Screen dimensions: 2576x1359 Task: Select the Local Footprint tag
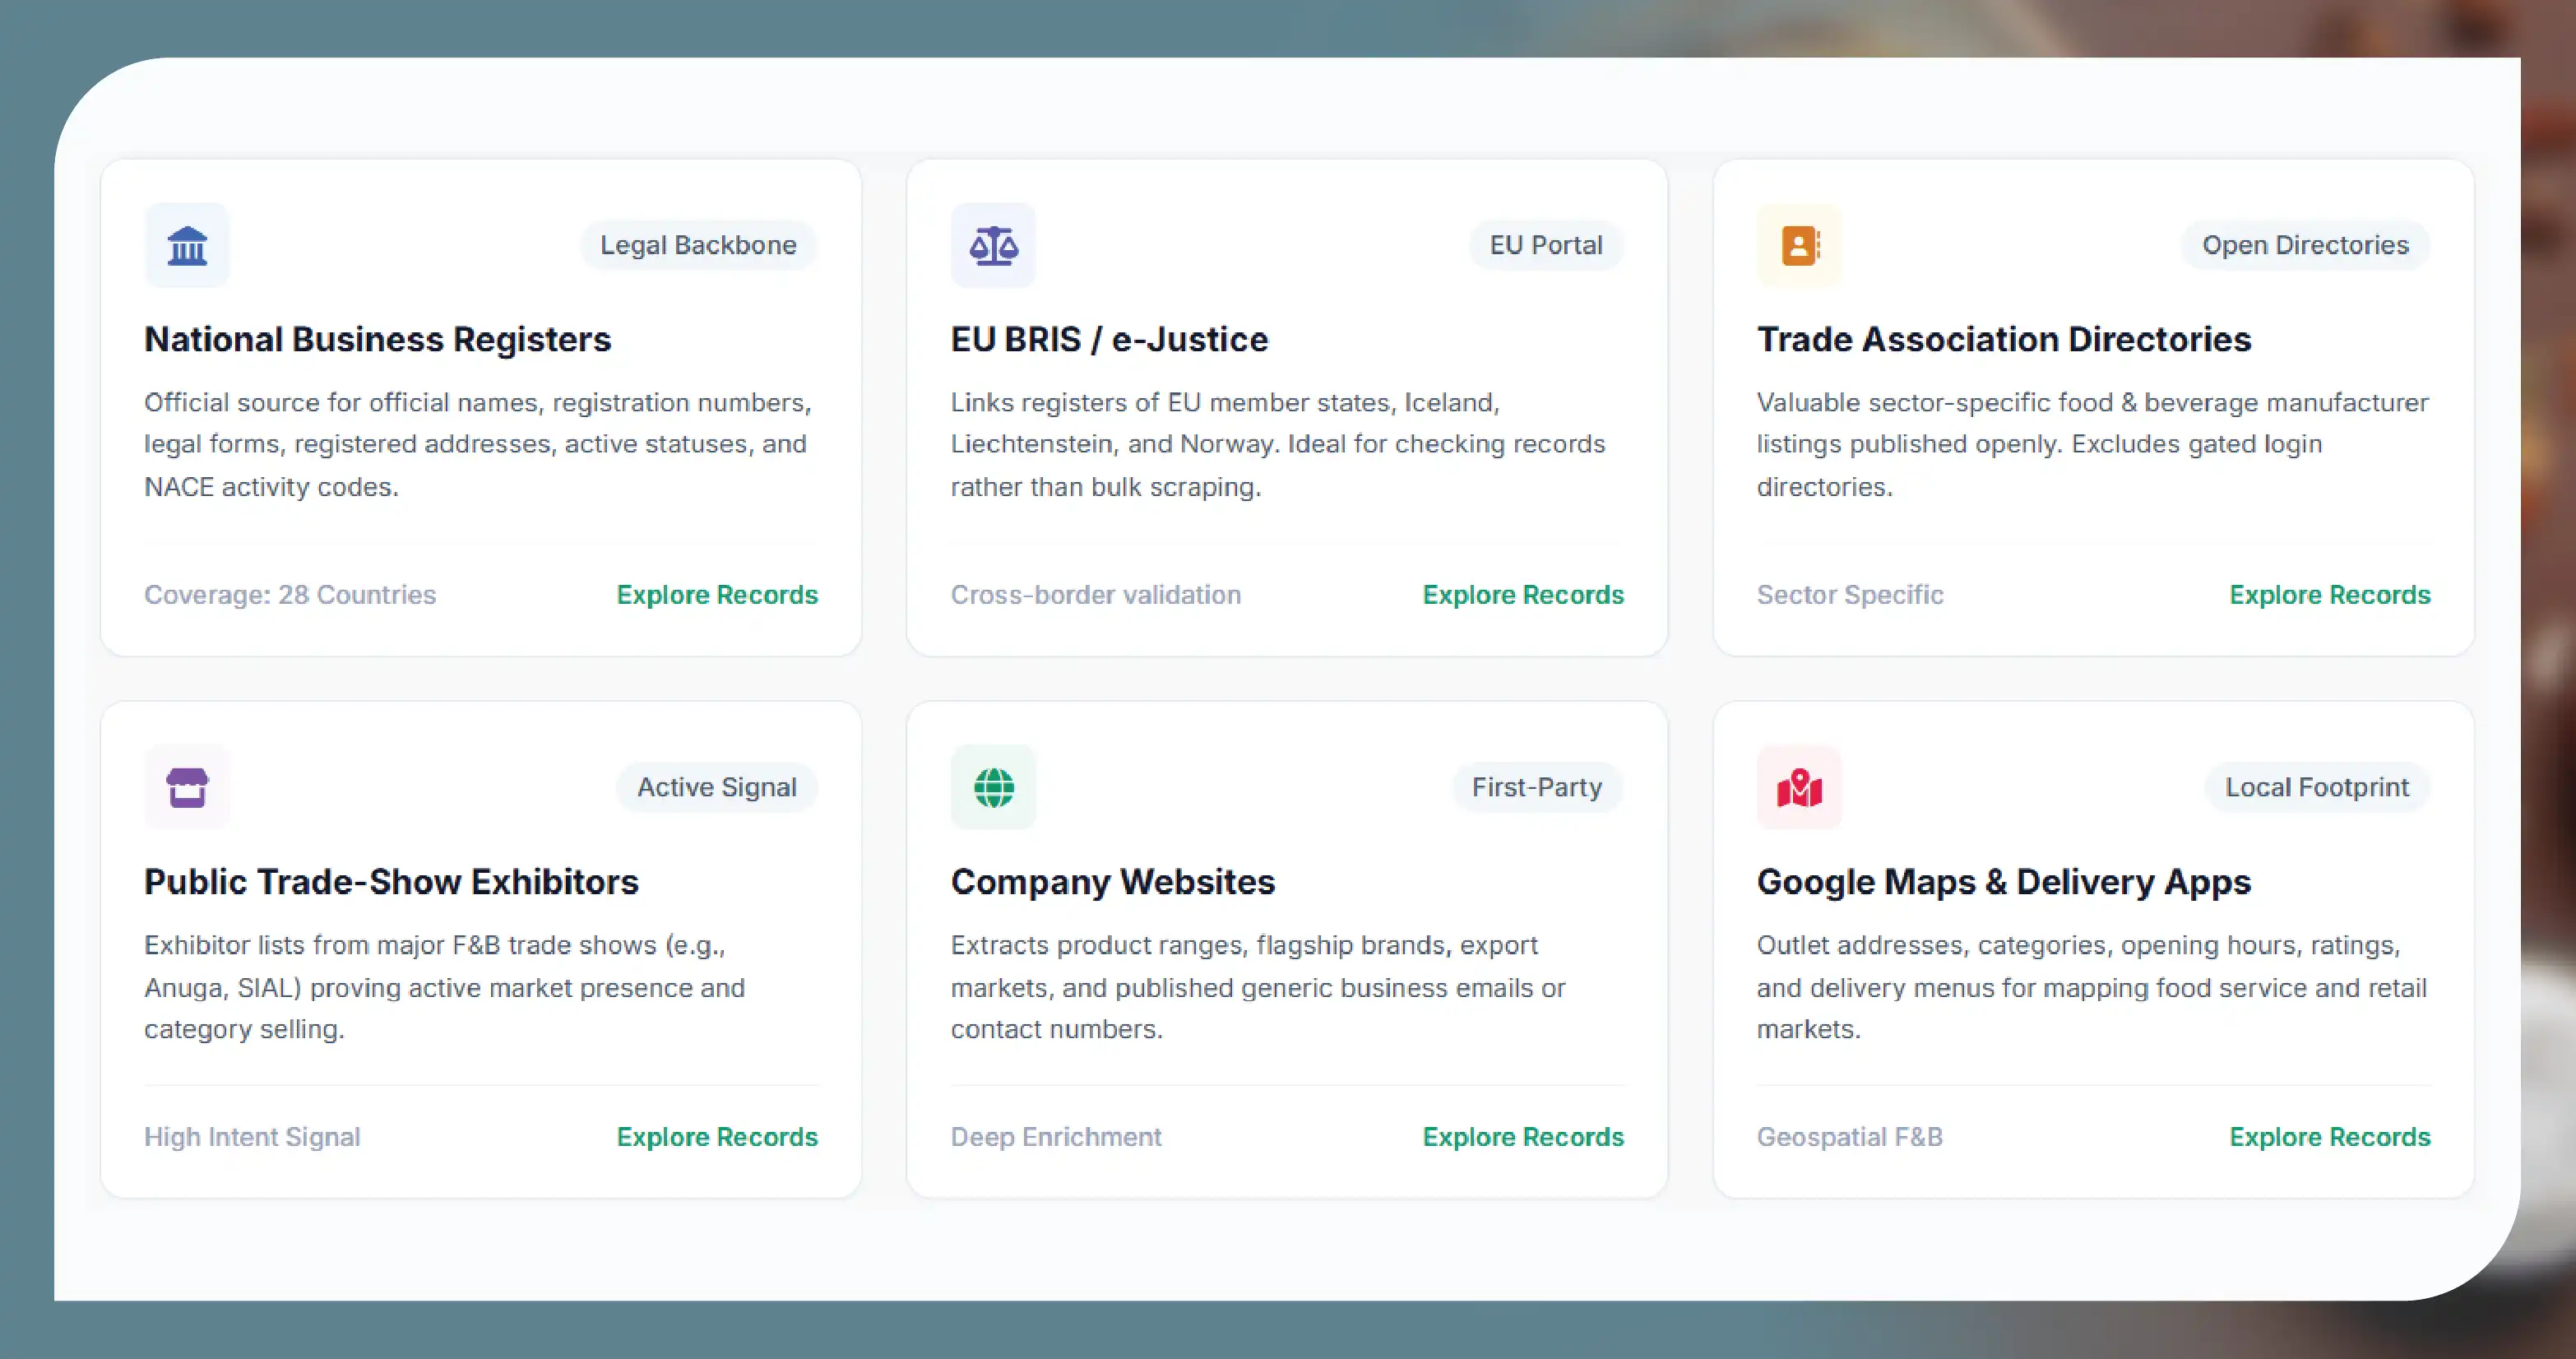point(2317,787)
